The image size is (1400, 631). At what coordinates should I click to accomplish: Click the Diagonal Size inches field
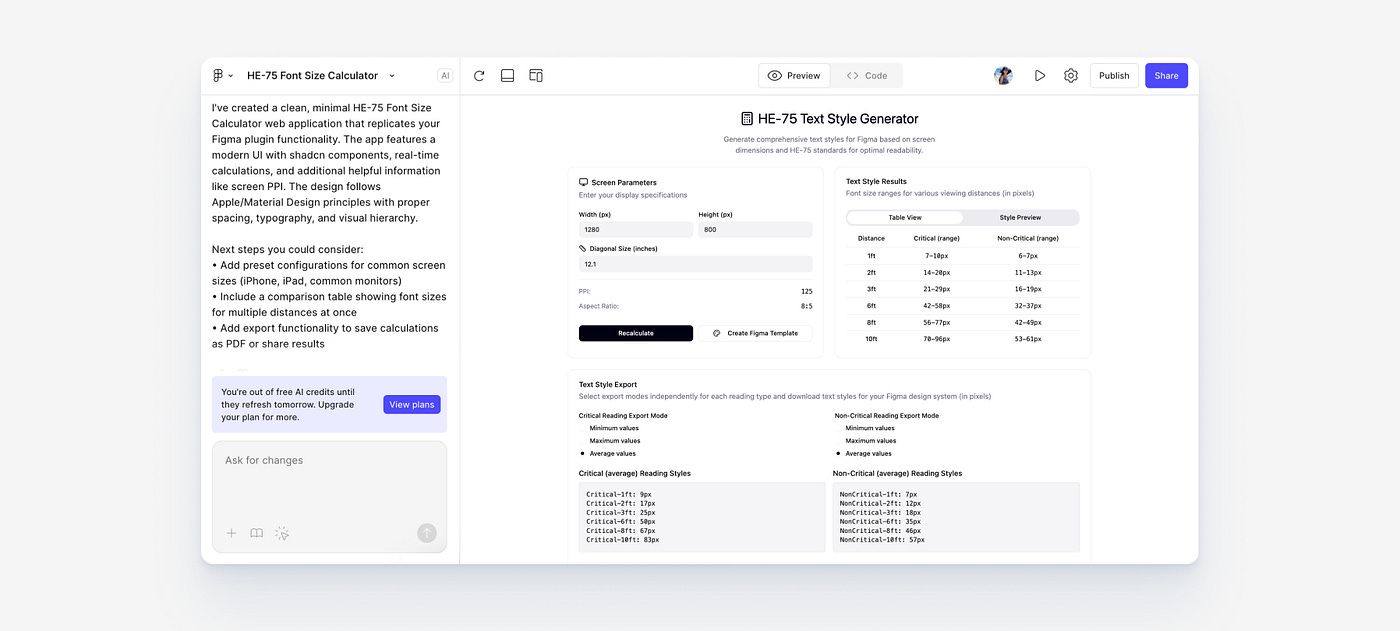[x=696, y=264]
